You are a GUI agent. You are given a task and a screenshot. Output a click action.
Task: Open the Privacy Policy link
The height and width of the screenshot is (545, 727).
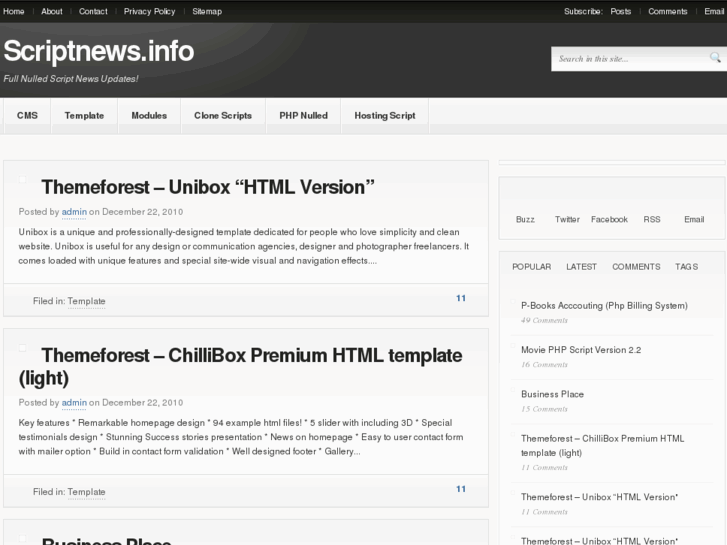click(x=149, y=12)
